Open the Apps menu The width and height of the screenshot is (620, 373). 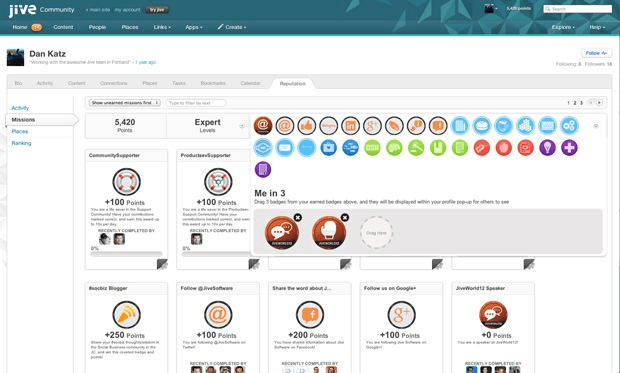pyautogui.click(x=194, y=27)
